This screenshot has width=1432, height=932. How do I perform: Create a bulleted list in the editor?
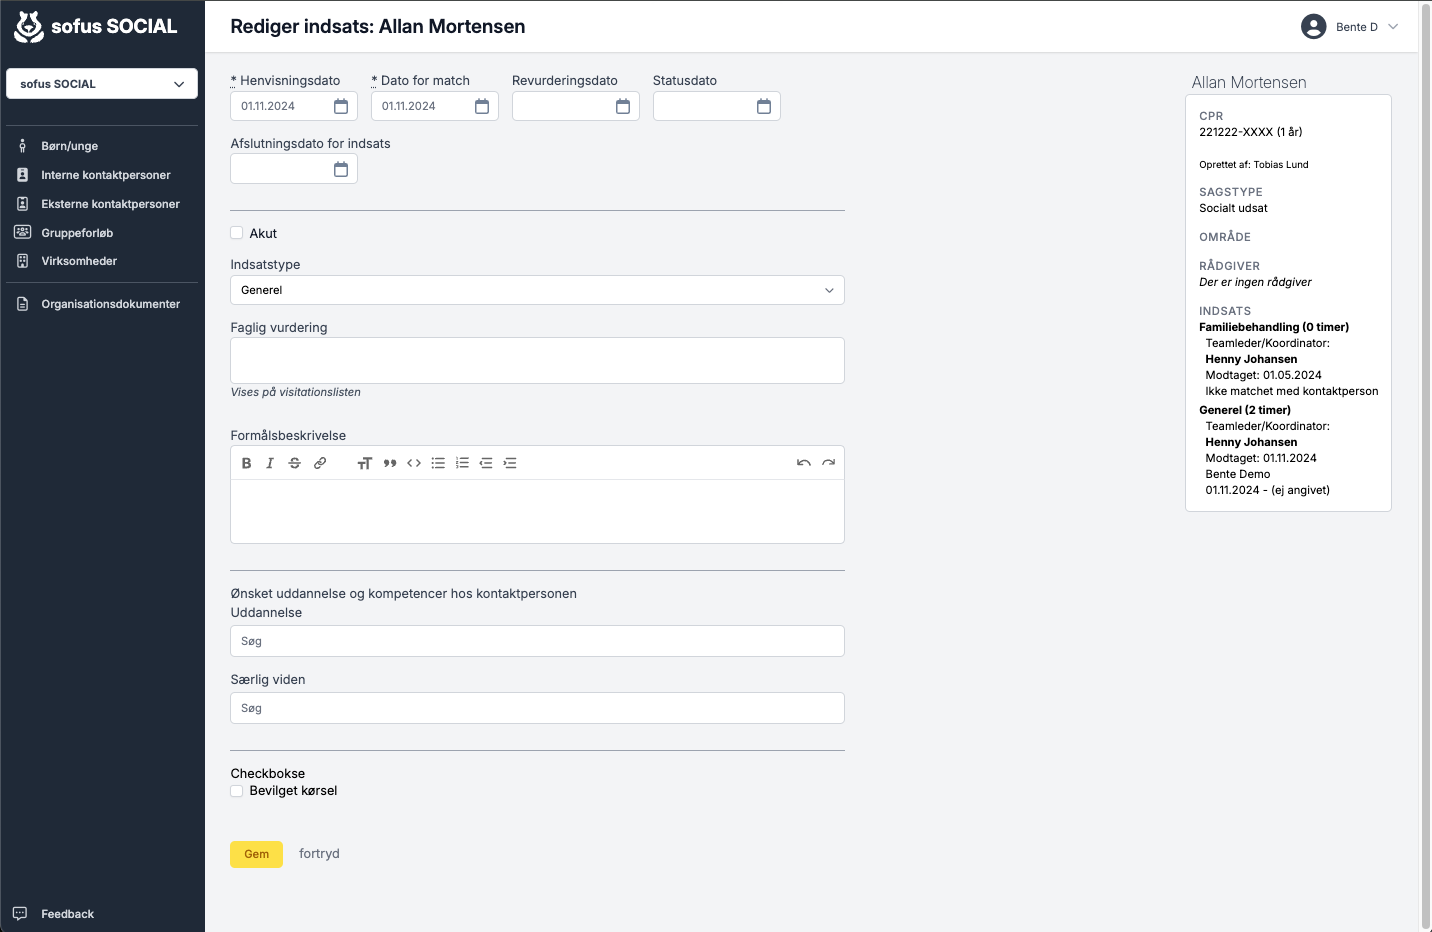(x=438, y=463)
